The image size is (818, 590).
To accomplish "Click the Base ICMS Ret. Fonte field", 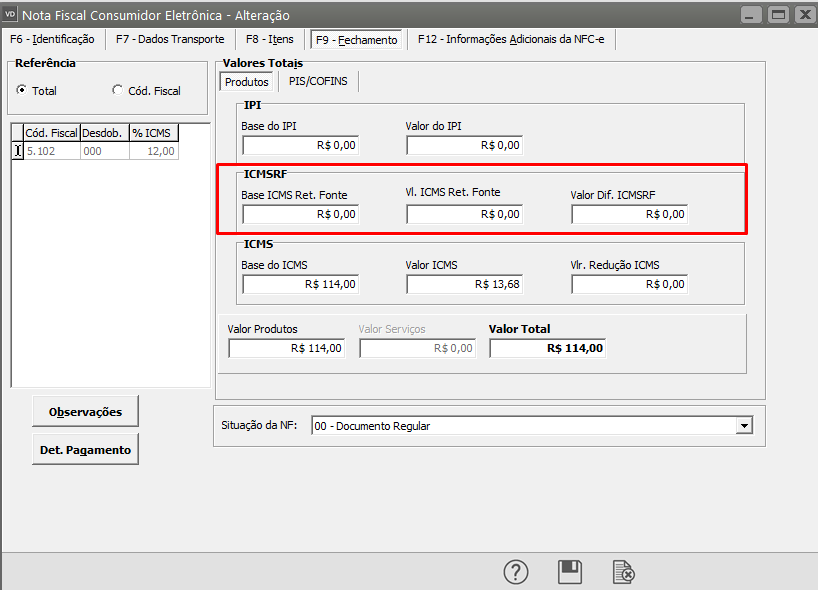I will pos(299,214).
